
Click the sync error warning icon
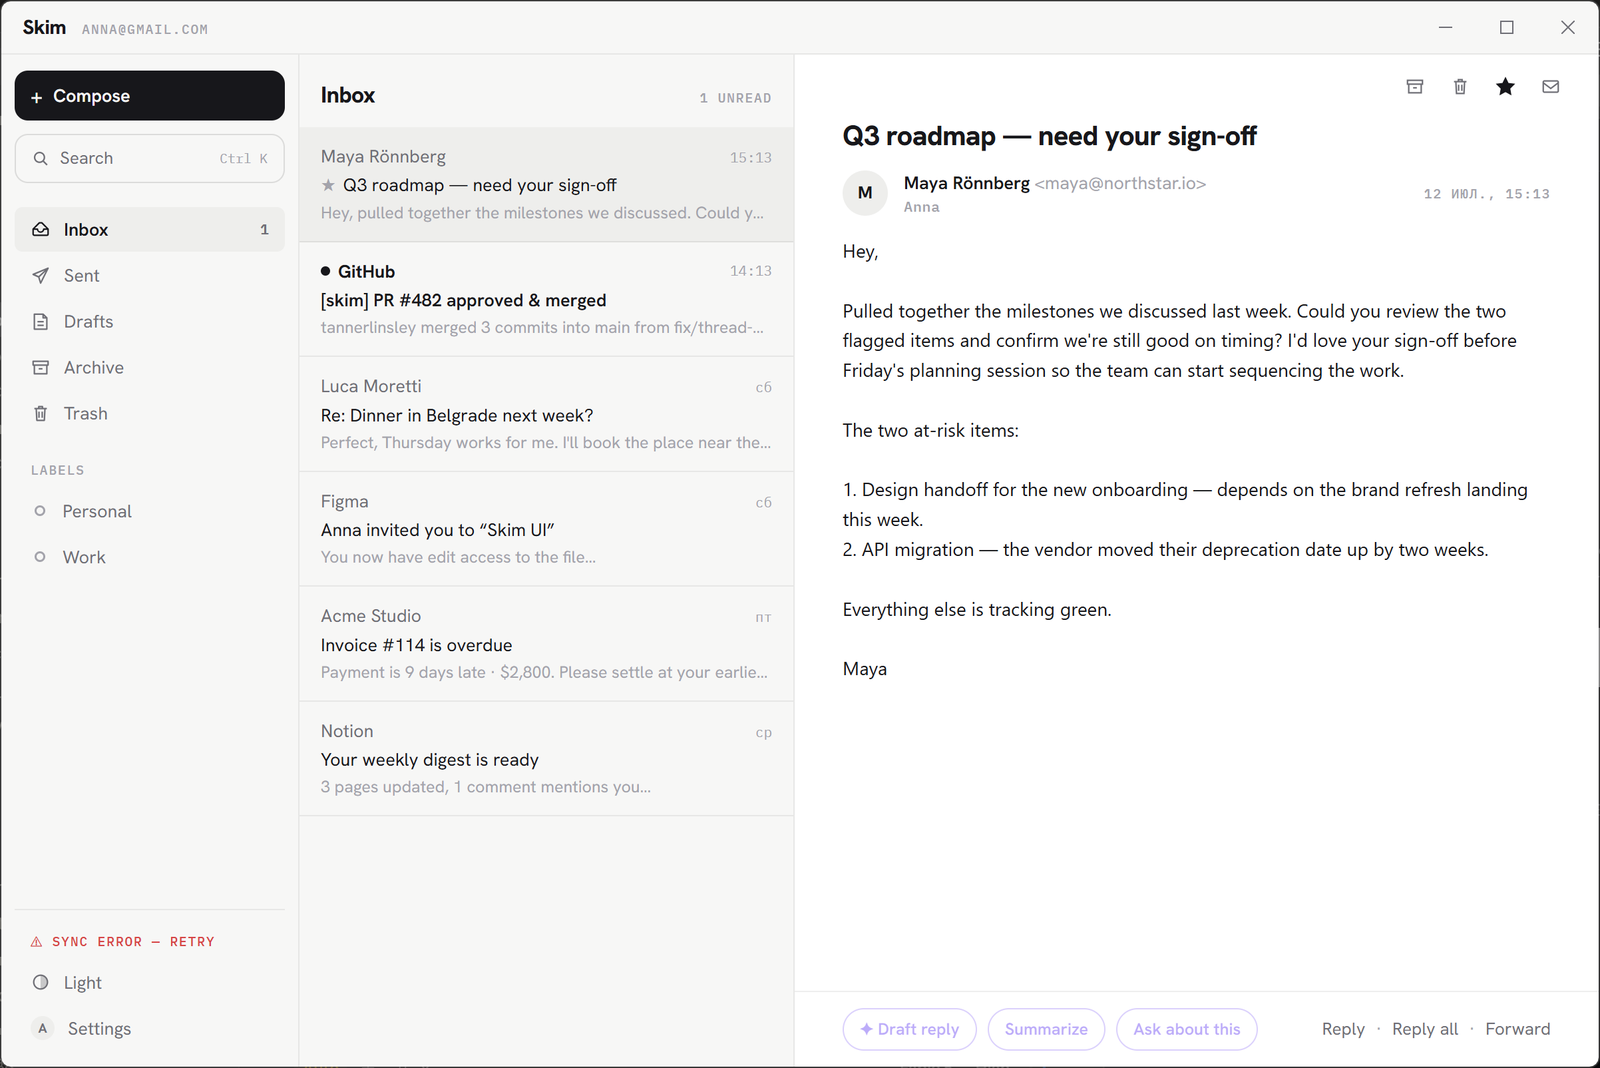pos(37,942)
